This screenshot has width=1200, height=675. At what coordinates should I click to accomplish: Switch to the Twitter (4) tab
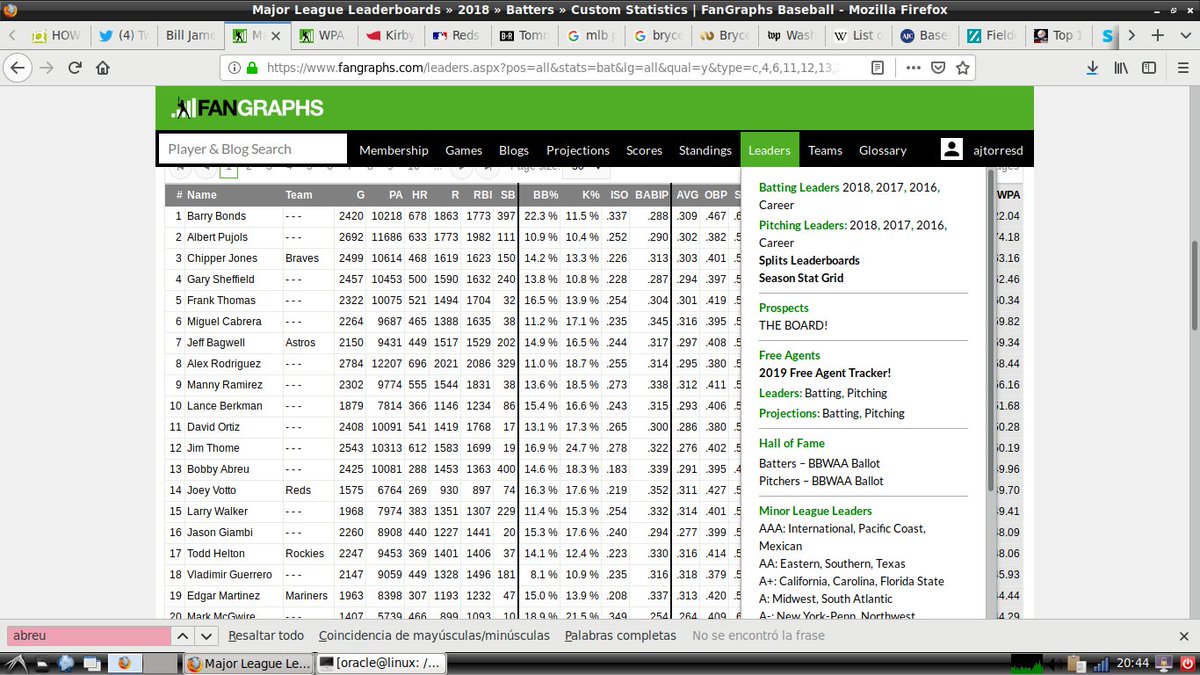point(123,35)
